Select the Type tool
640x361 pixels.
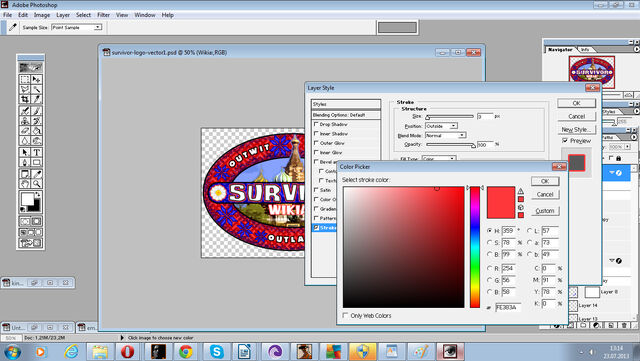[x=36, y=152]
